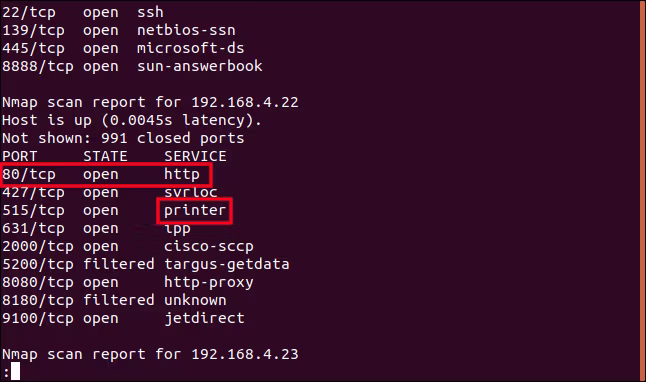Viewport: 646px width, 382px height.
Task: Click the 9100/tcp port entry
Action: 38,319
